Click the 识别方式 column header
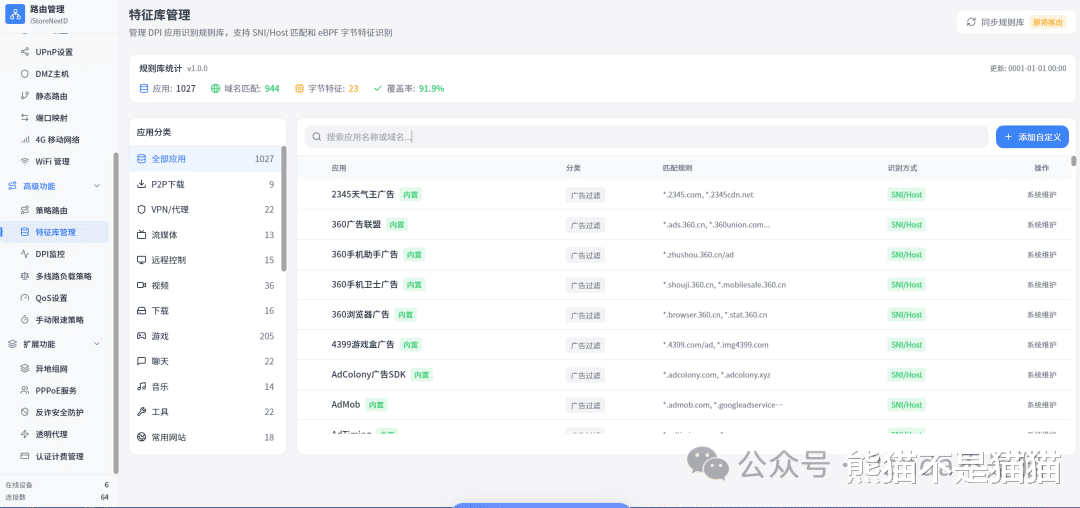Image resolution: width=1080 pixels, height=508 pixels. click(x=902, y=168)
